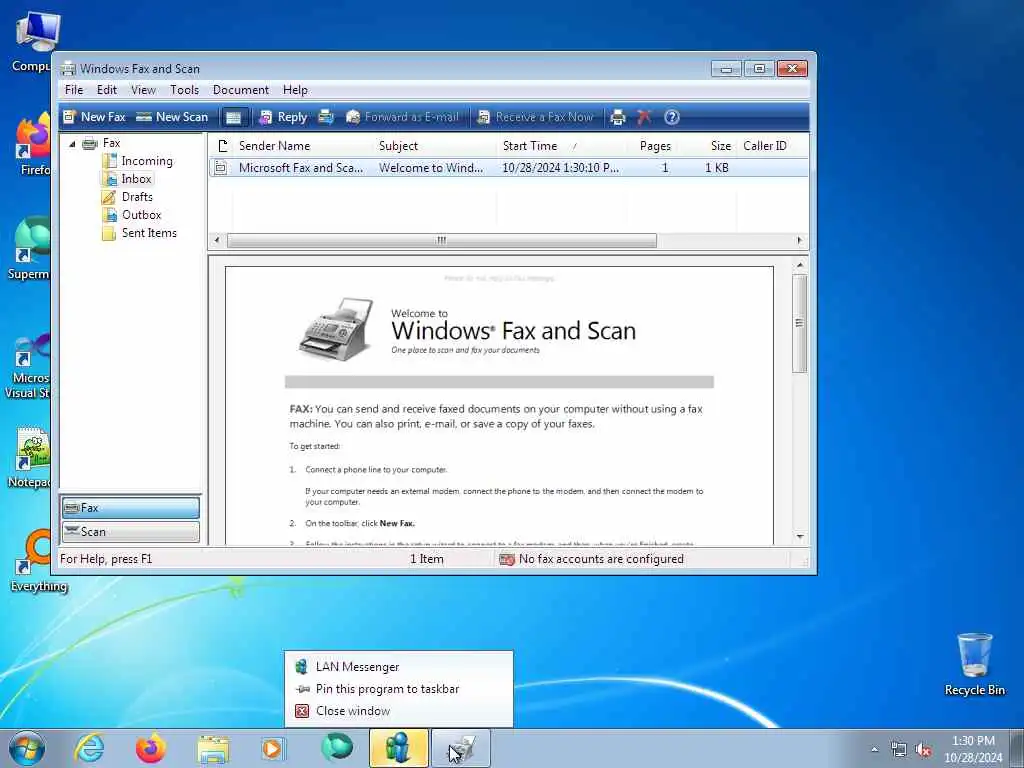Click the message list horizontal scrollbar thumb

click(x=441, y=240)
